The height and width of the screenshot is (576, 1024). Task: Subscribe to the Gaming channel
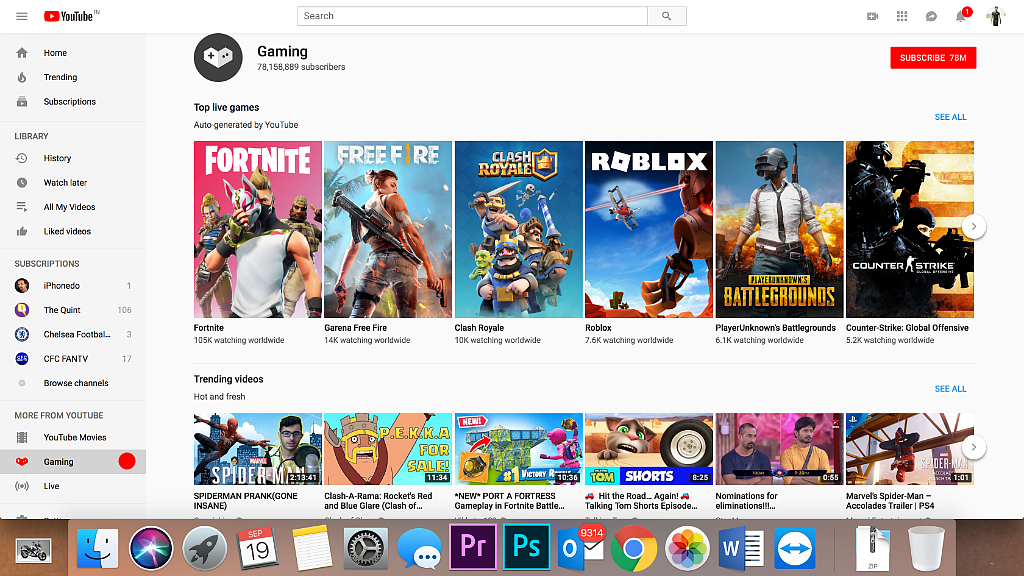pos(933,57)
